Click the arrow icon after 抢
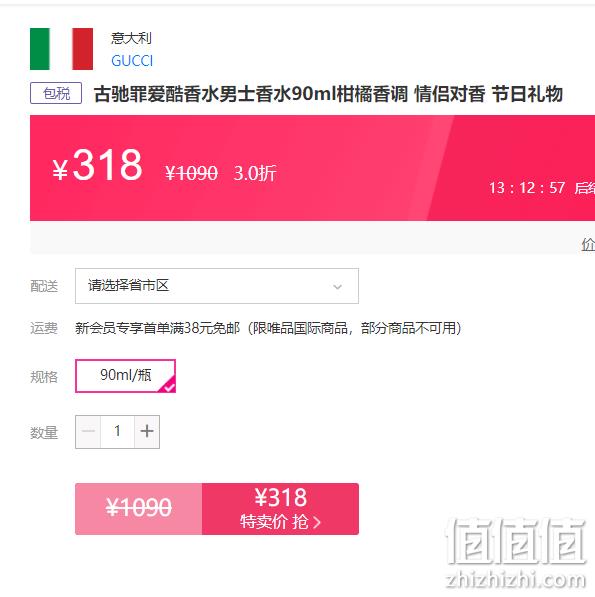 point(317,523)
